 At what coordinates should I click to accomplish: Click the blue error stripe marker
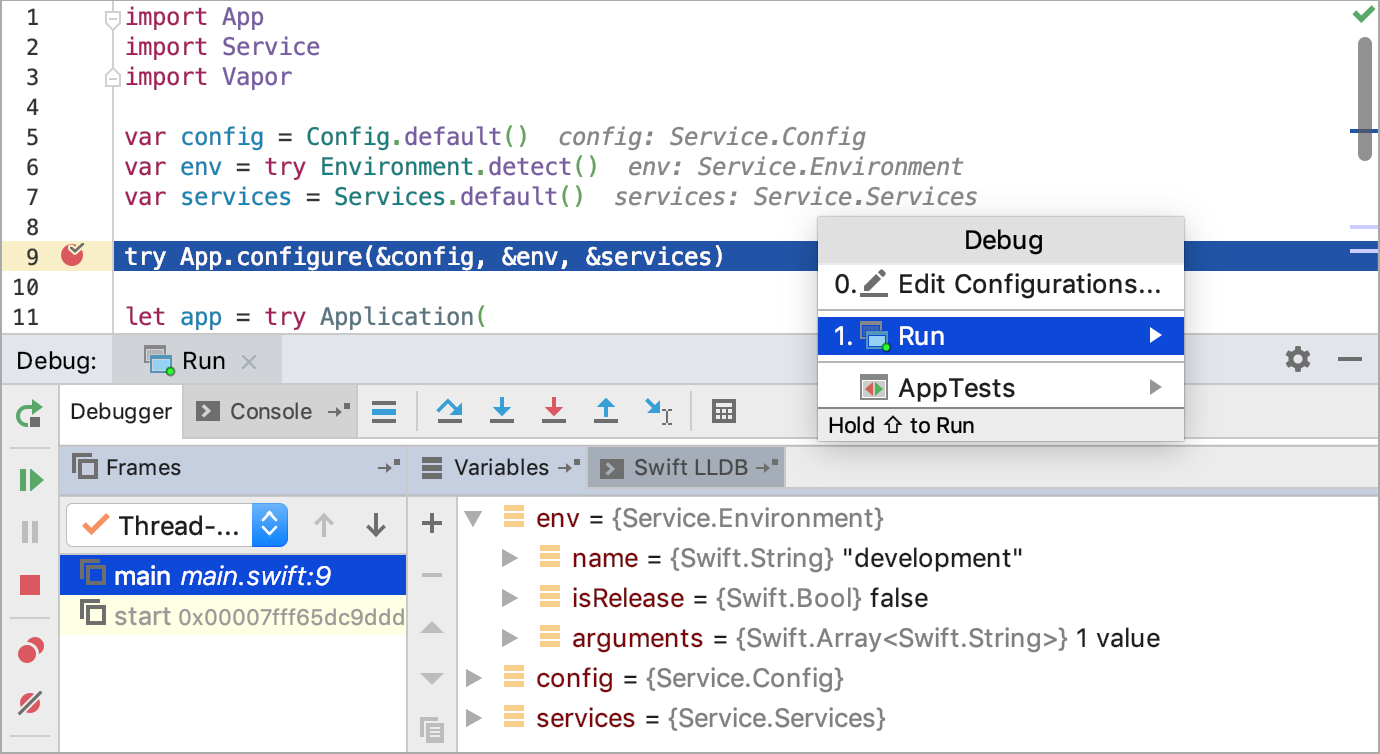[1364, 131]
